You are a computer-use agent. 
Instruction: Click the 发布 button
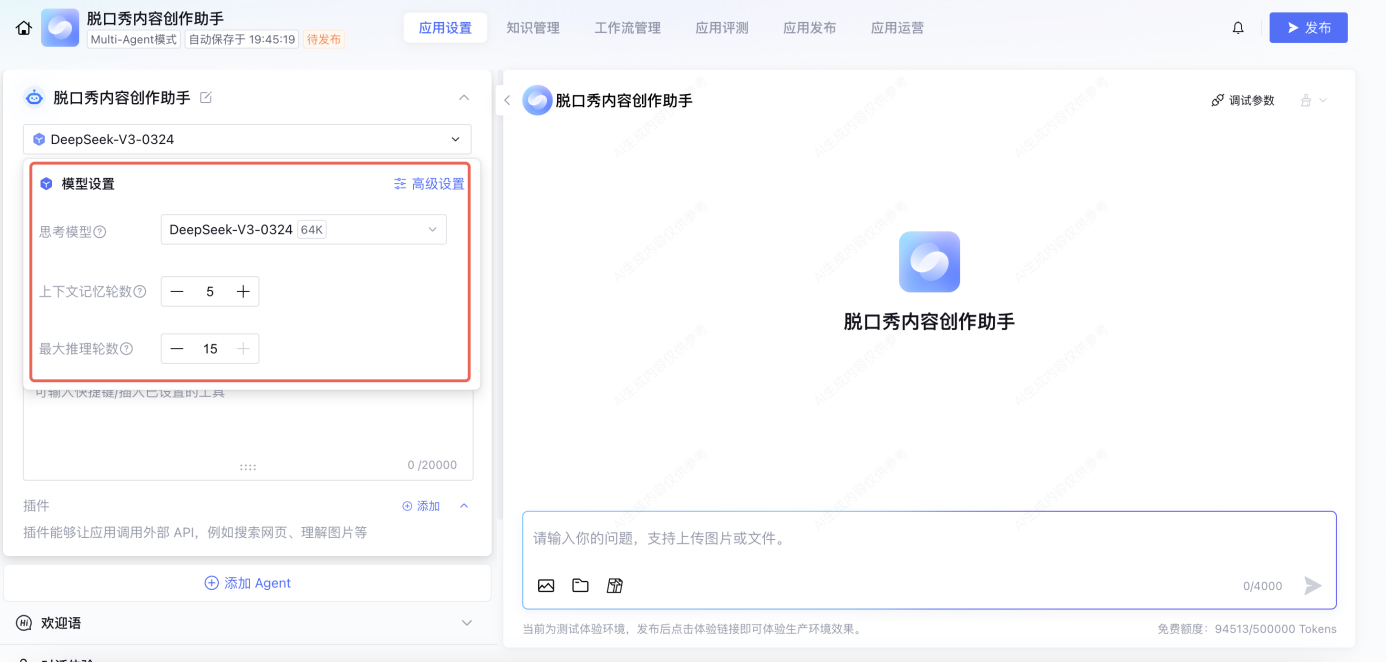[x=1308, y=28]
